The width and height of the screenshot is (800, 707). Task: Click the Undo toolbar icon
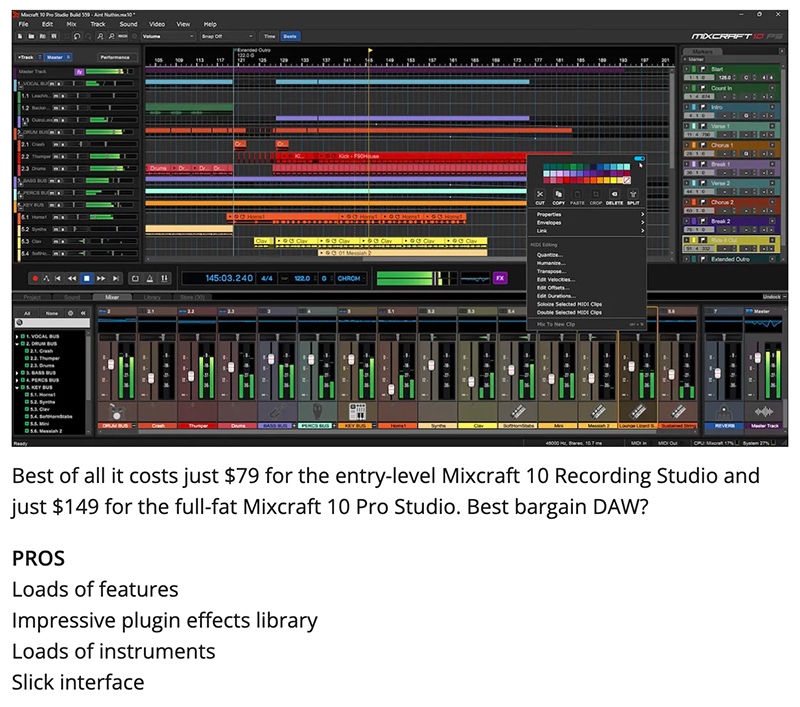pos(77,36)
